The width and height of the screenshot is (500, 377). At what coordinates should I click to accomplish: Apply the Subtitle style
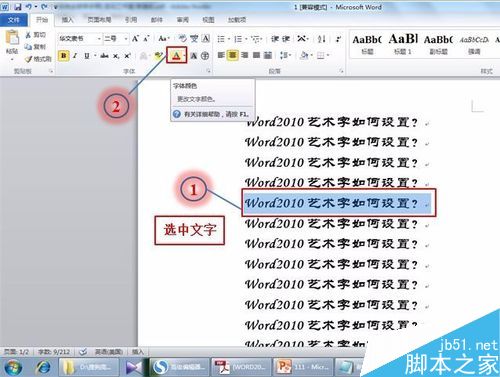coord(438,44)
